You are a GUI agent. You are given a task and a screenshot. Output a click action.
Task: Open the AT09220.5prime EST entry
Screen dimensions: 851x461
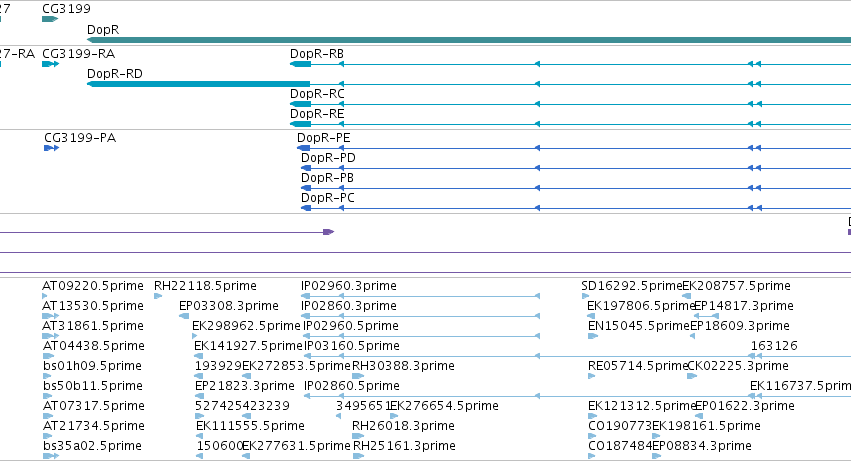[93, 286]
